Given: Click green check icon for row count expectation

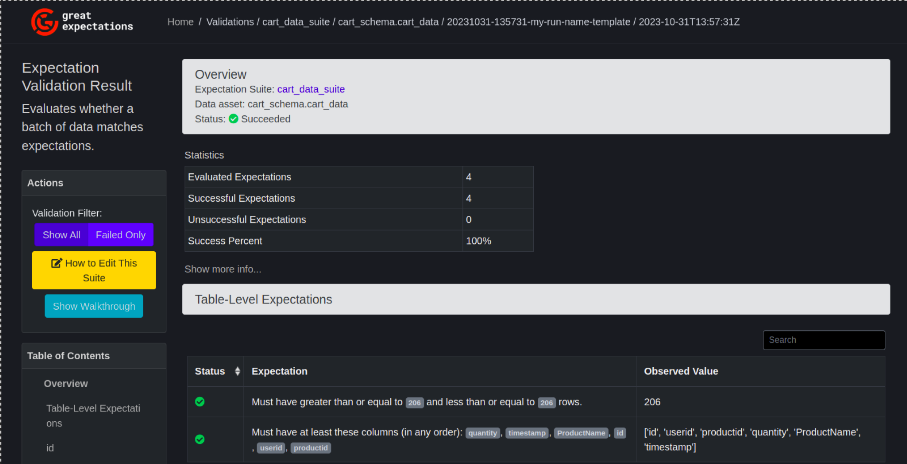Looking at the screenshot, I should coord(200,402).
